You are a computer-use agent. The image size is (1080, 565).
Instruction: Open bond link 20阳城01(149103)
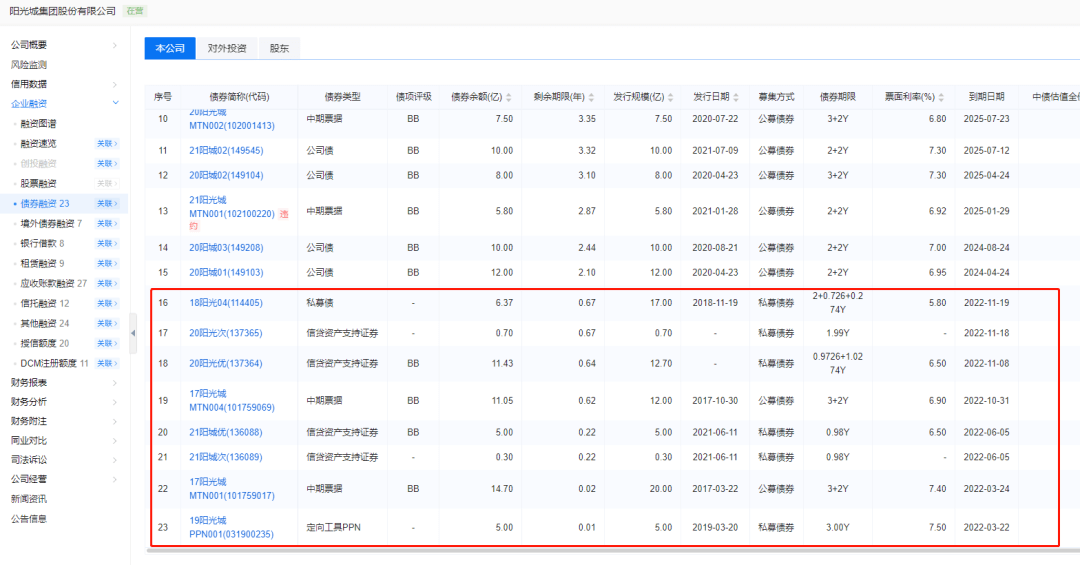(x=226, y=273)
